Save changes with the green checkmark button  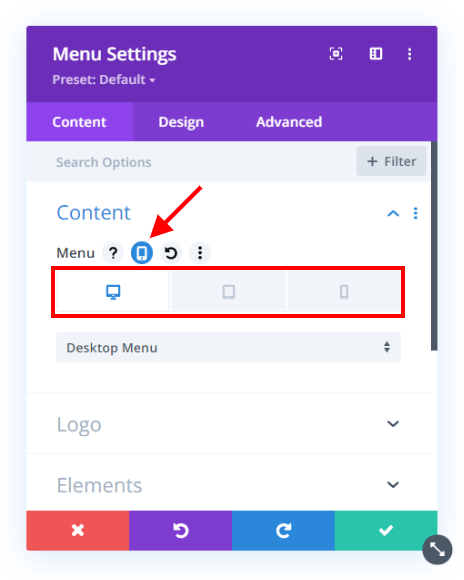[386, 530]
